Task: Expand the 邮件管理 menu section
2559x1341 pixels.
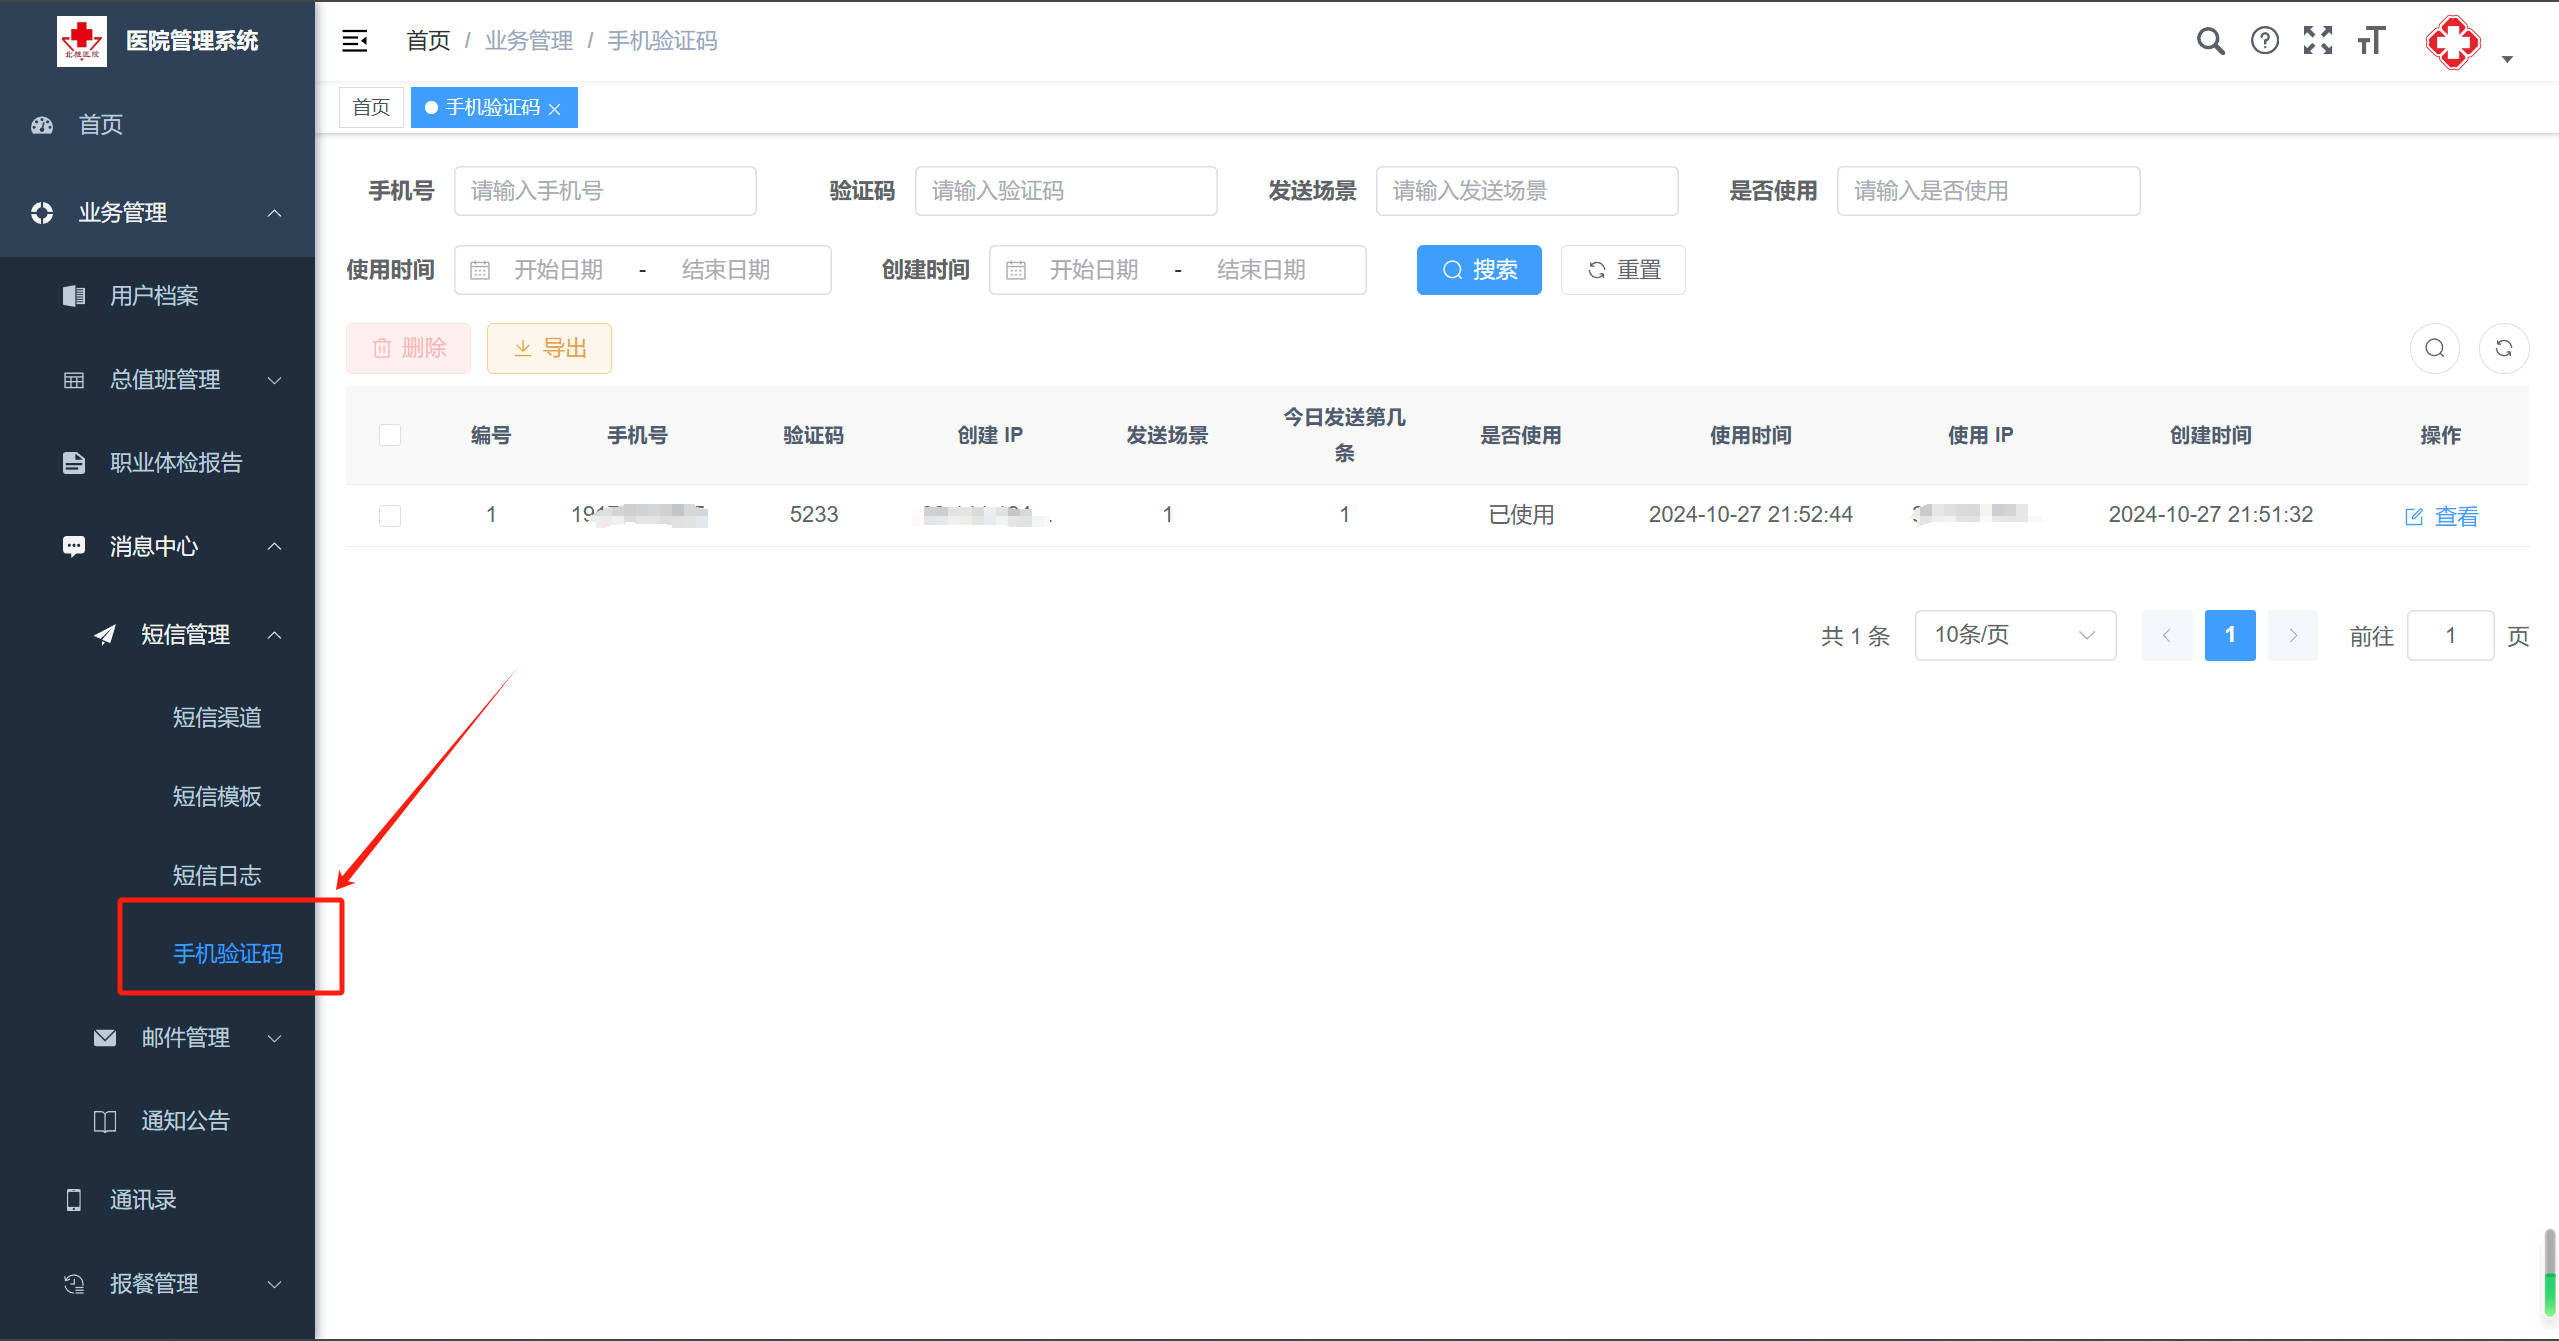Action: [188, 1038]
